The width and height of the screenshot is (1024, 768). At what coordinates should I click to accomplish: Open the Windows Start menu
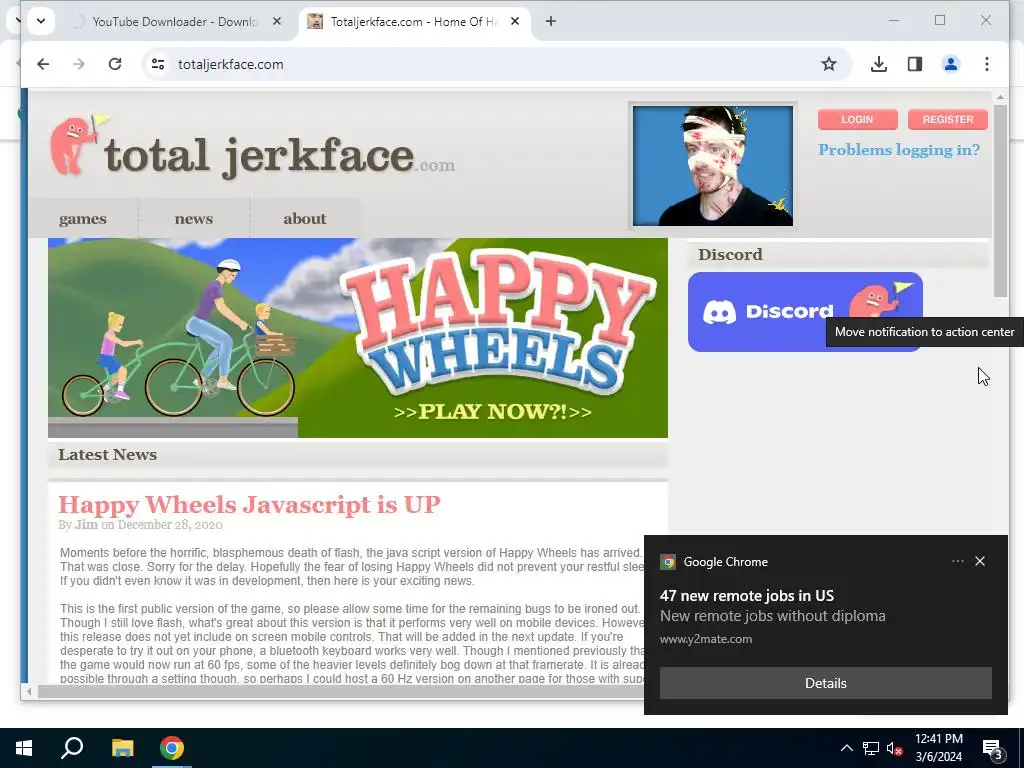24,748
